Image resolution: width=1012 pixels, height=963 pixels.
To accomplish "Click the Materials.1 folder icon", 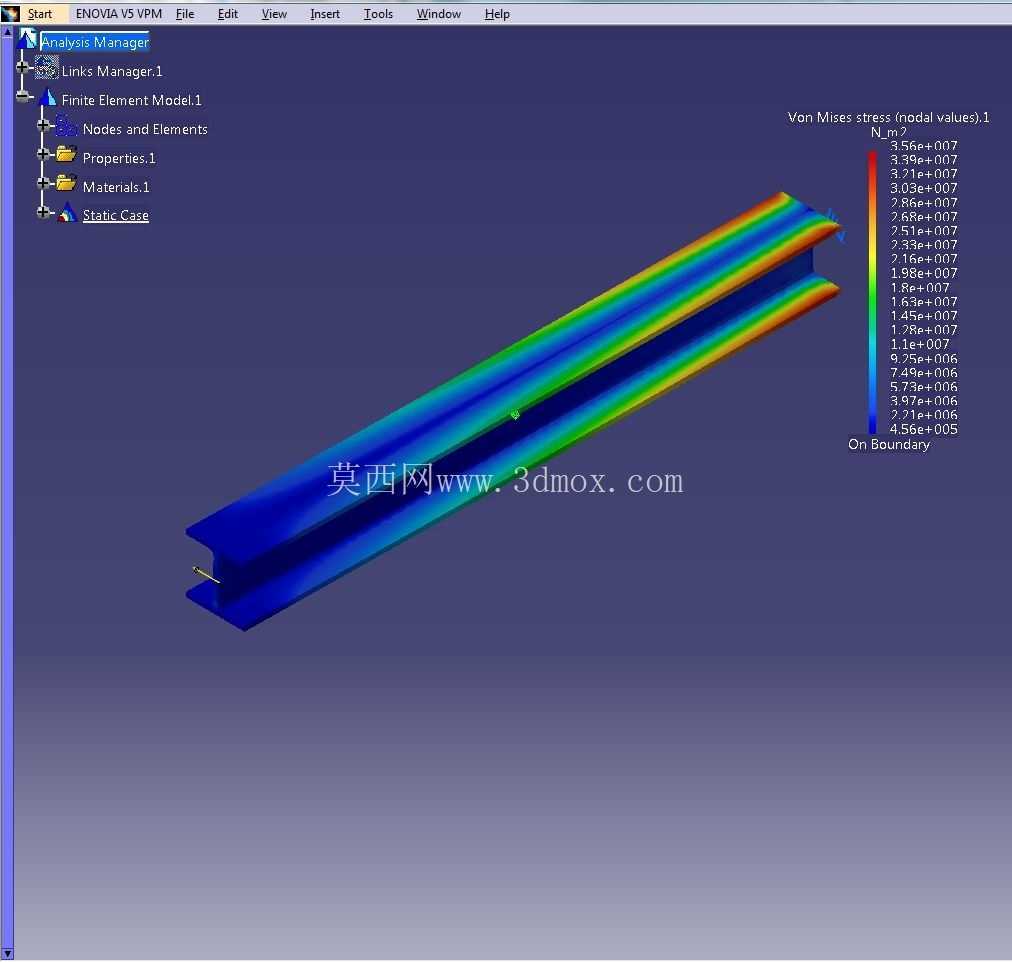I will tap(66, 183).
